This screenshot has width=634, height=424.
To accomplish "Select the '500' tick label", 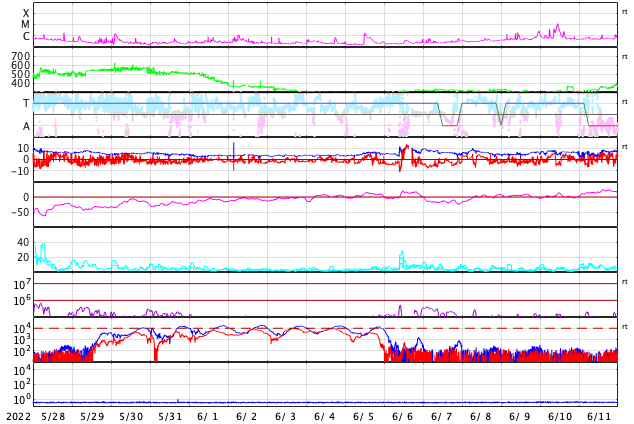I will (x=21, y=74).
